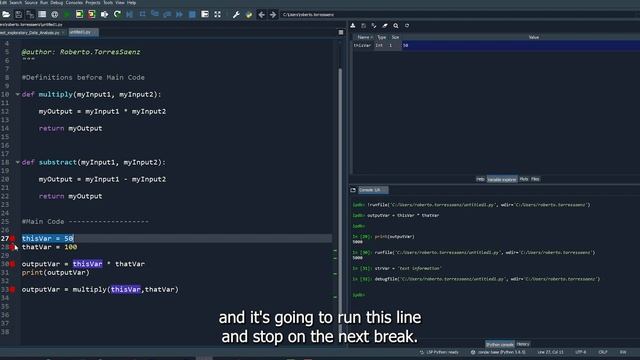Switch to the Help pane tab
Viewport: 640px width, 360px height.
pos(480,179)
